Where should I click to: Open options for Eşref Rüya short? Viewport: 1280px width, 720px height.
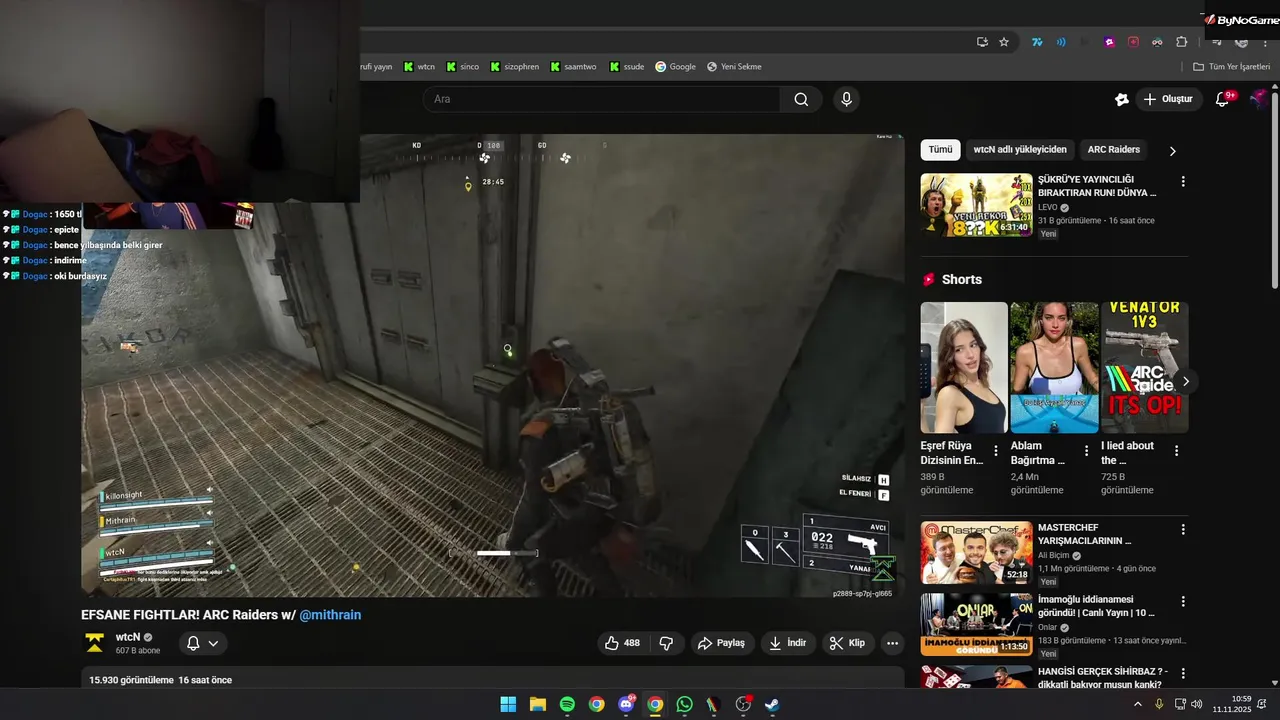pos(995,451)
